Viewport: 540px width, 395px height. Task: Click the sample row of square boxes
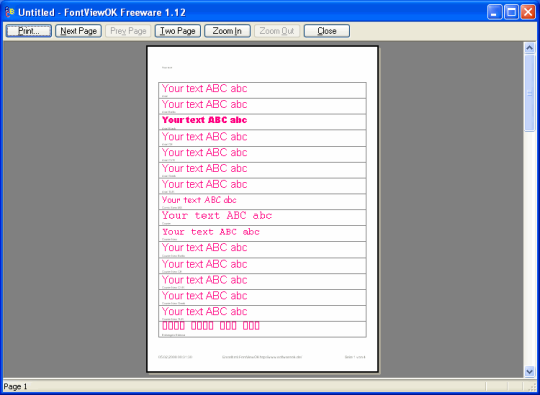262,329
